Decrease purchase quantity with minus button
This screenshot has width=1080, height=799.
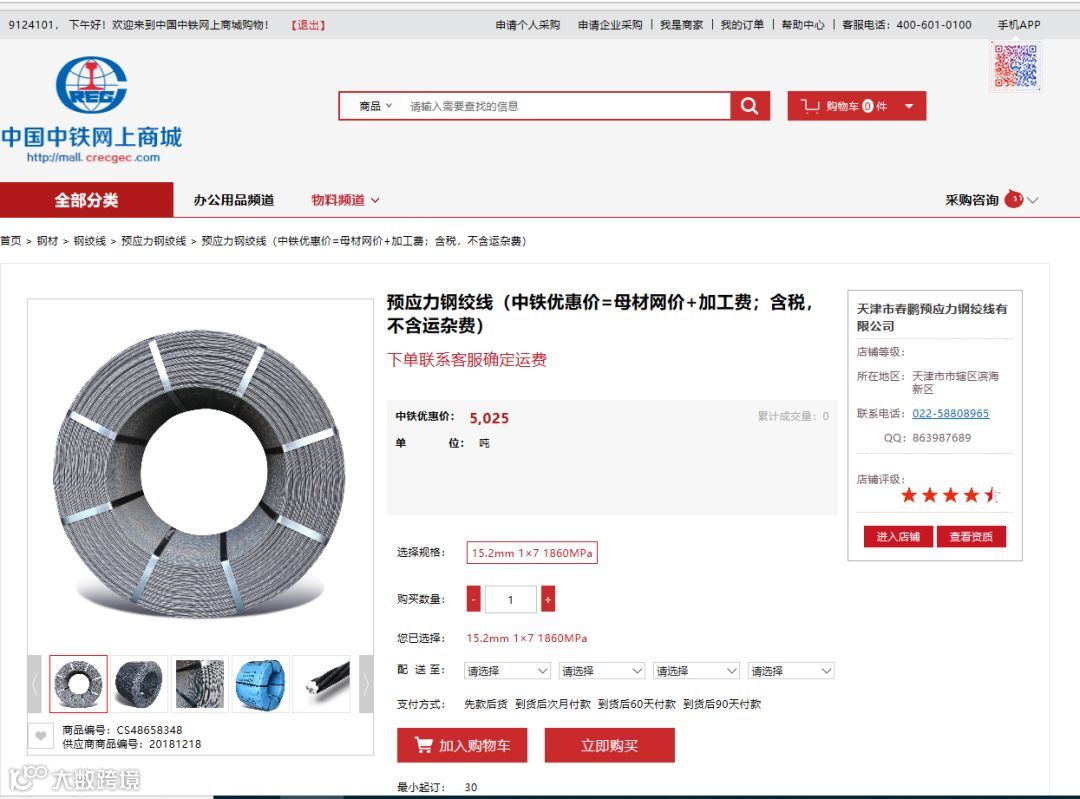point(473,599)
